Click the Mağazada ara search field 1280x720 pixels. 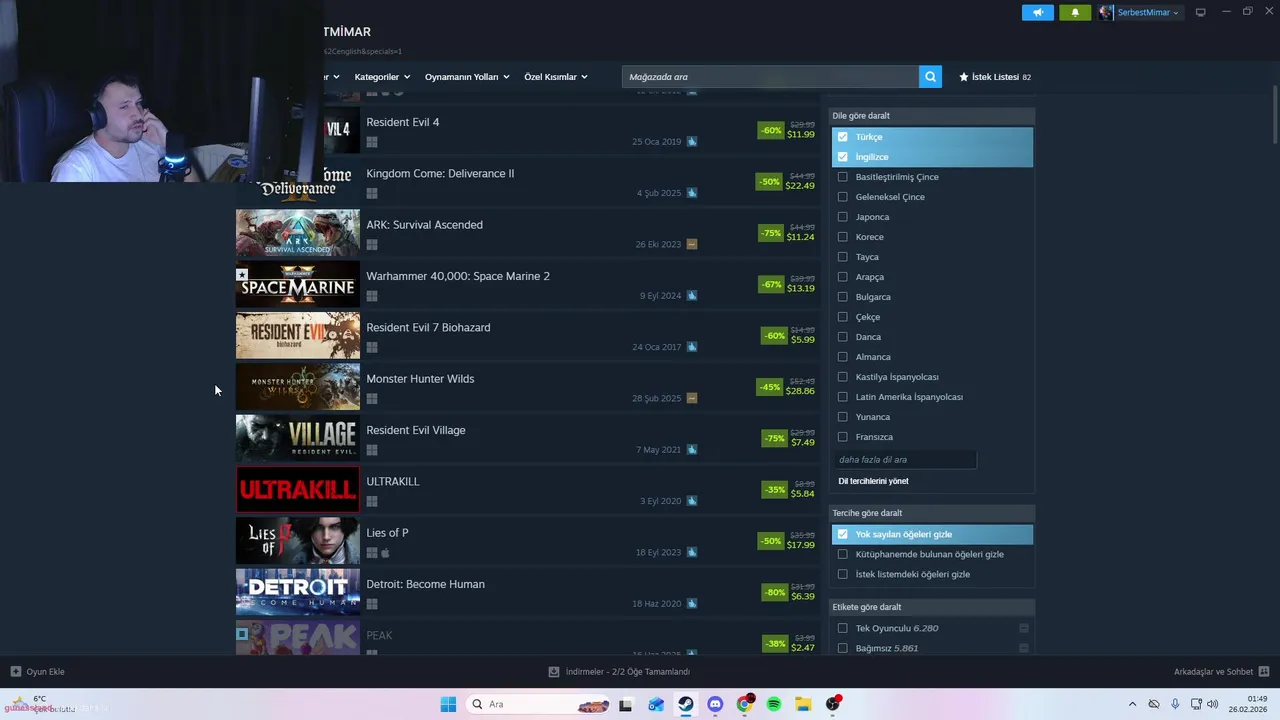coord(770,77)
